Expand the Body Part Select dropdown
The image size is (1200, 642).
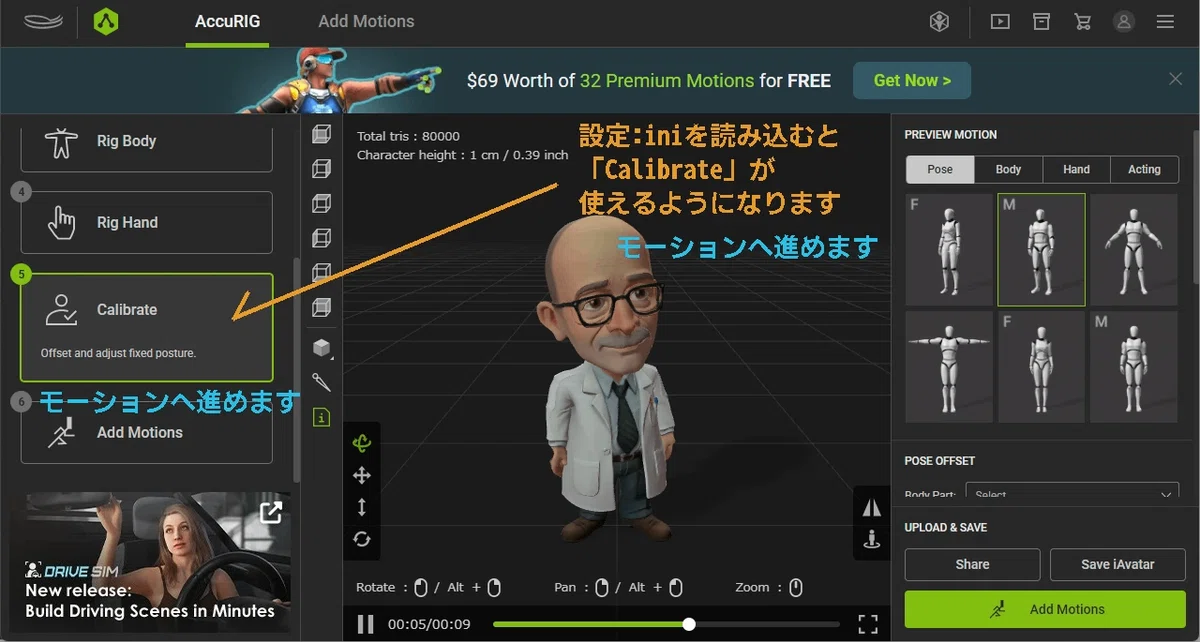click(1072, 492)
